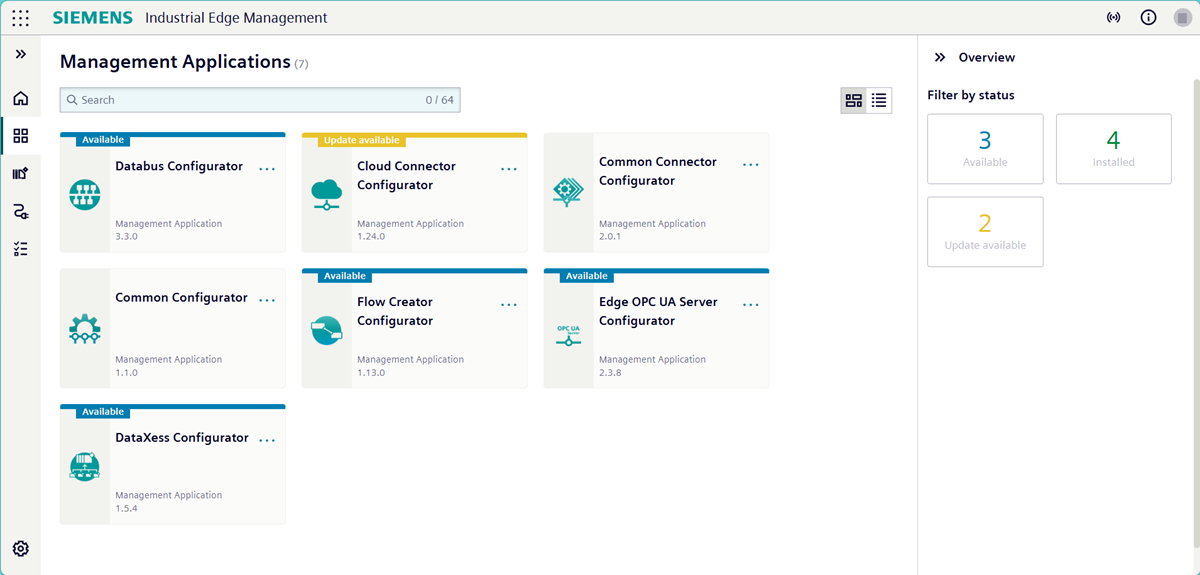Click the Flow Creator Configurator icon
1200x575 pixels.
click(x=327, y=331)
